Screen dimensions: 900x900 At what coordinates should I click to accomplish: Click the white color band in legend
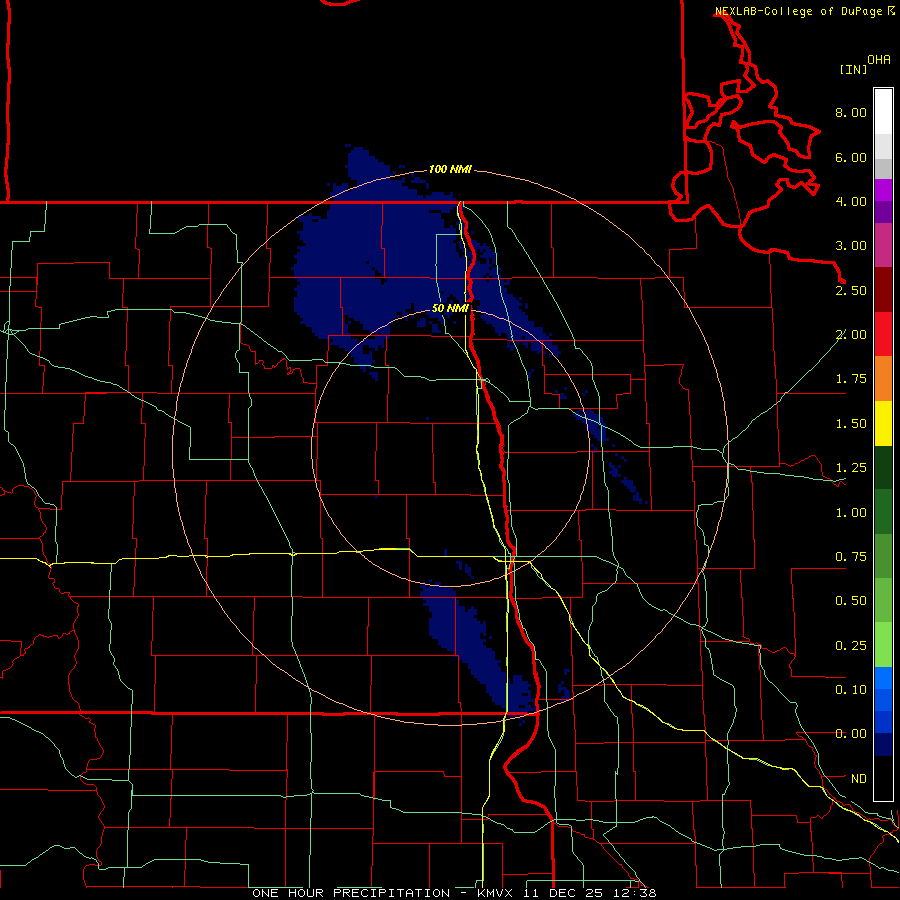coord(883,112)
